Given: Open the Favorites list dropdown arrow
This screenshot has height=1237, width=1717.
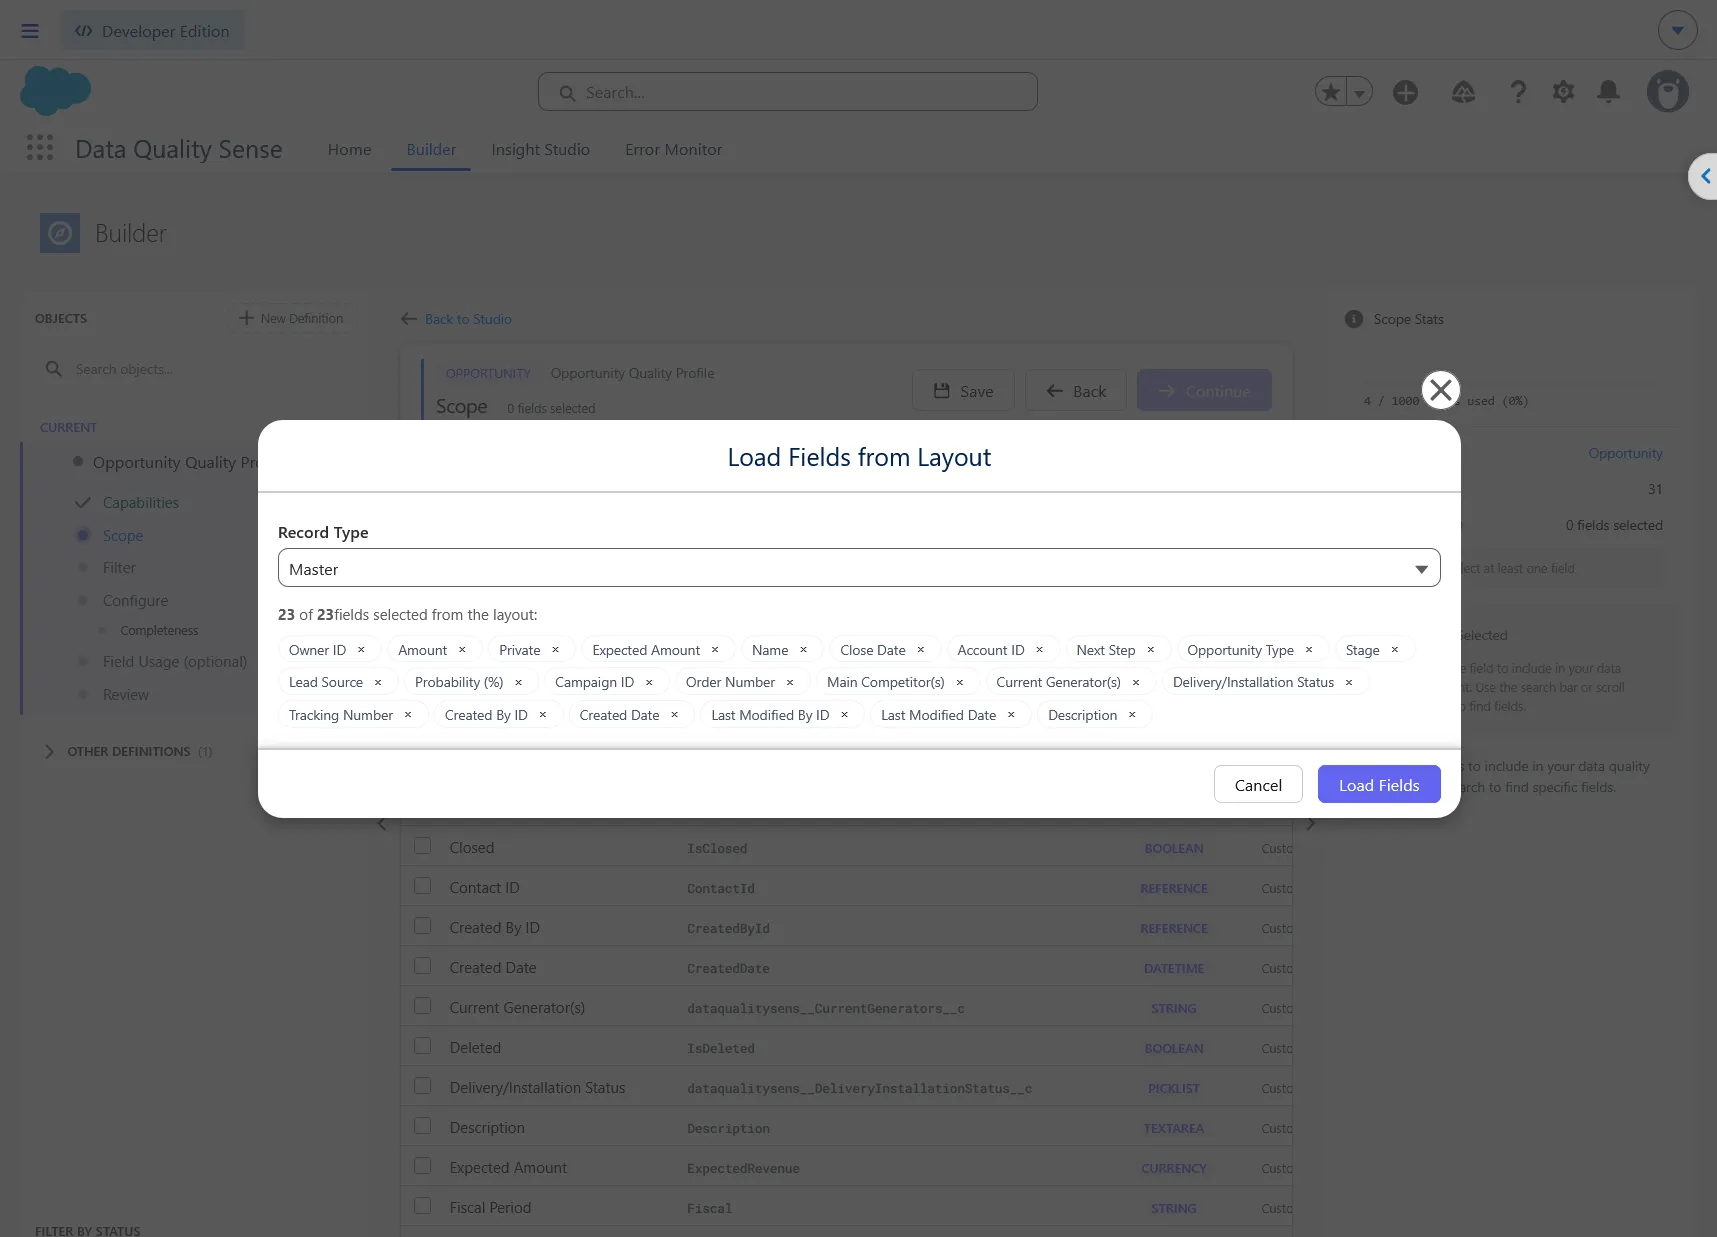Looking at the screenshot, I should click(1359, 92).
